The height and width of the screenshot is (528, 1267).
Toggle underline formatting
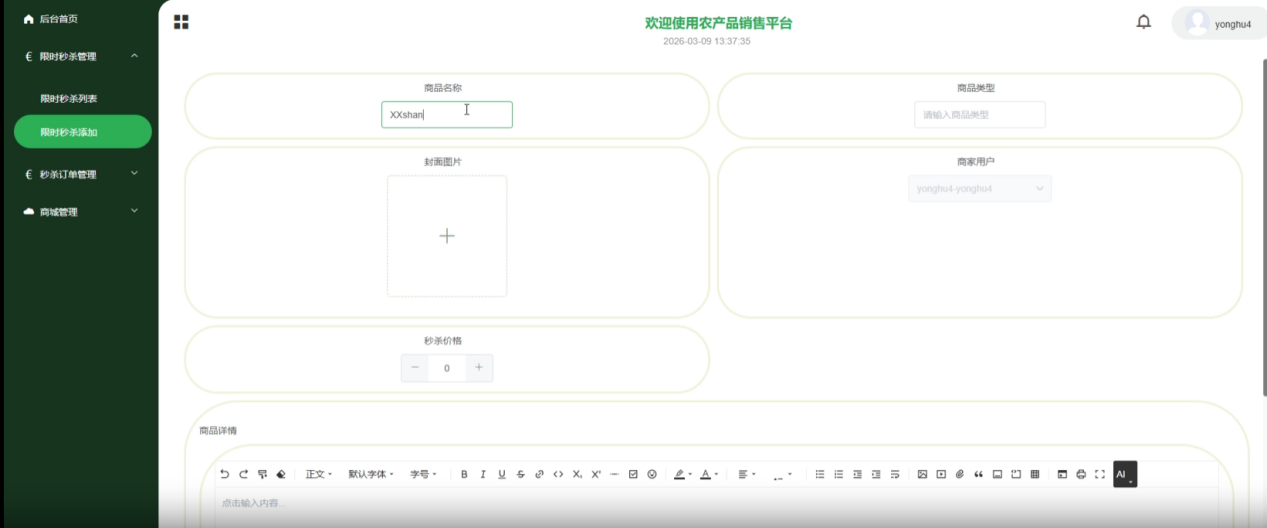tap(502, 474)
